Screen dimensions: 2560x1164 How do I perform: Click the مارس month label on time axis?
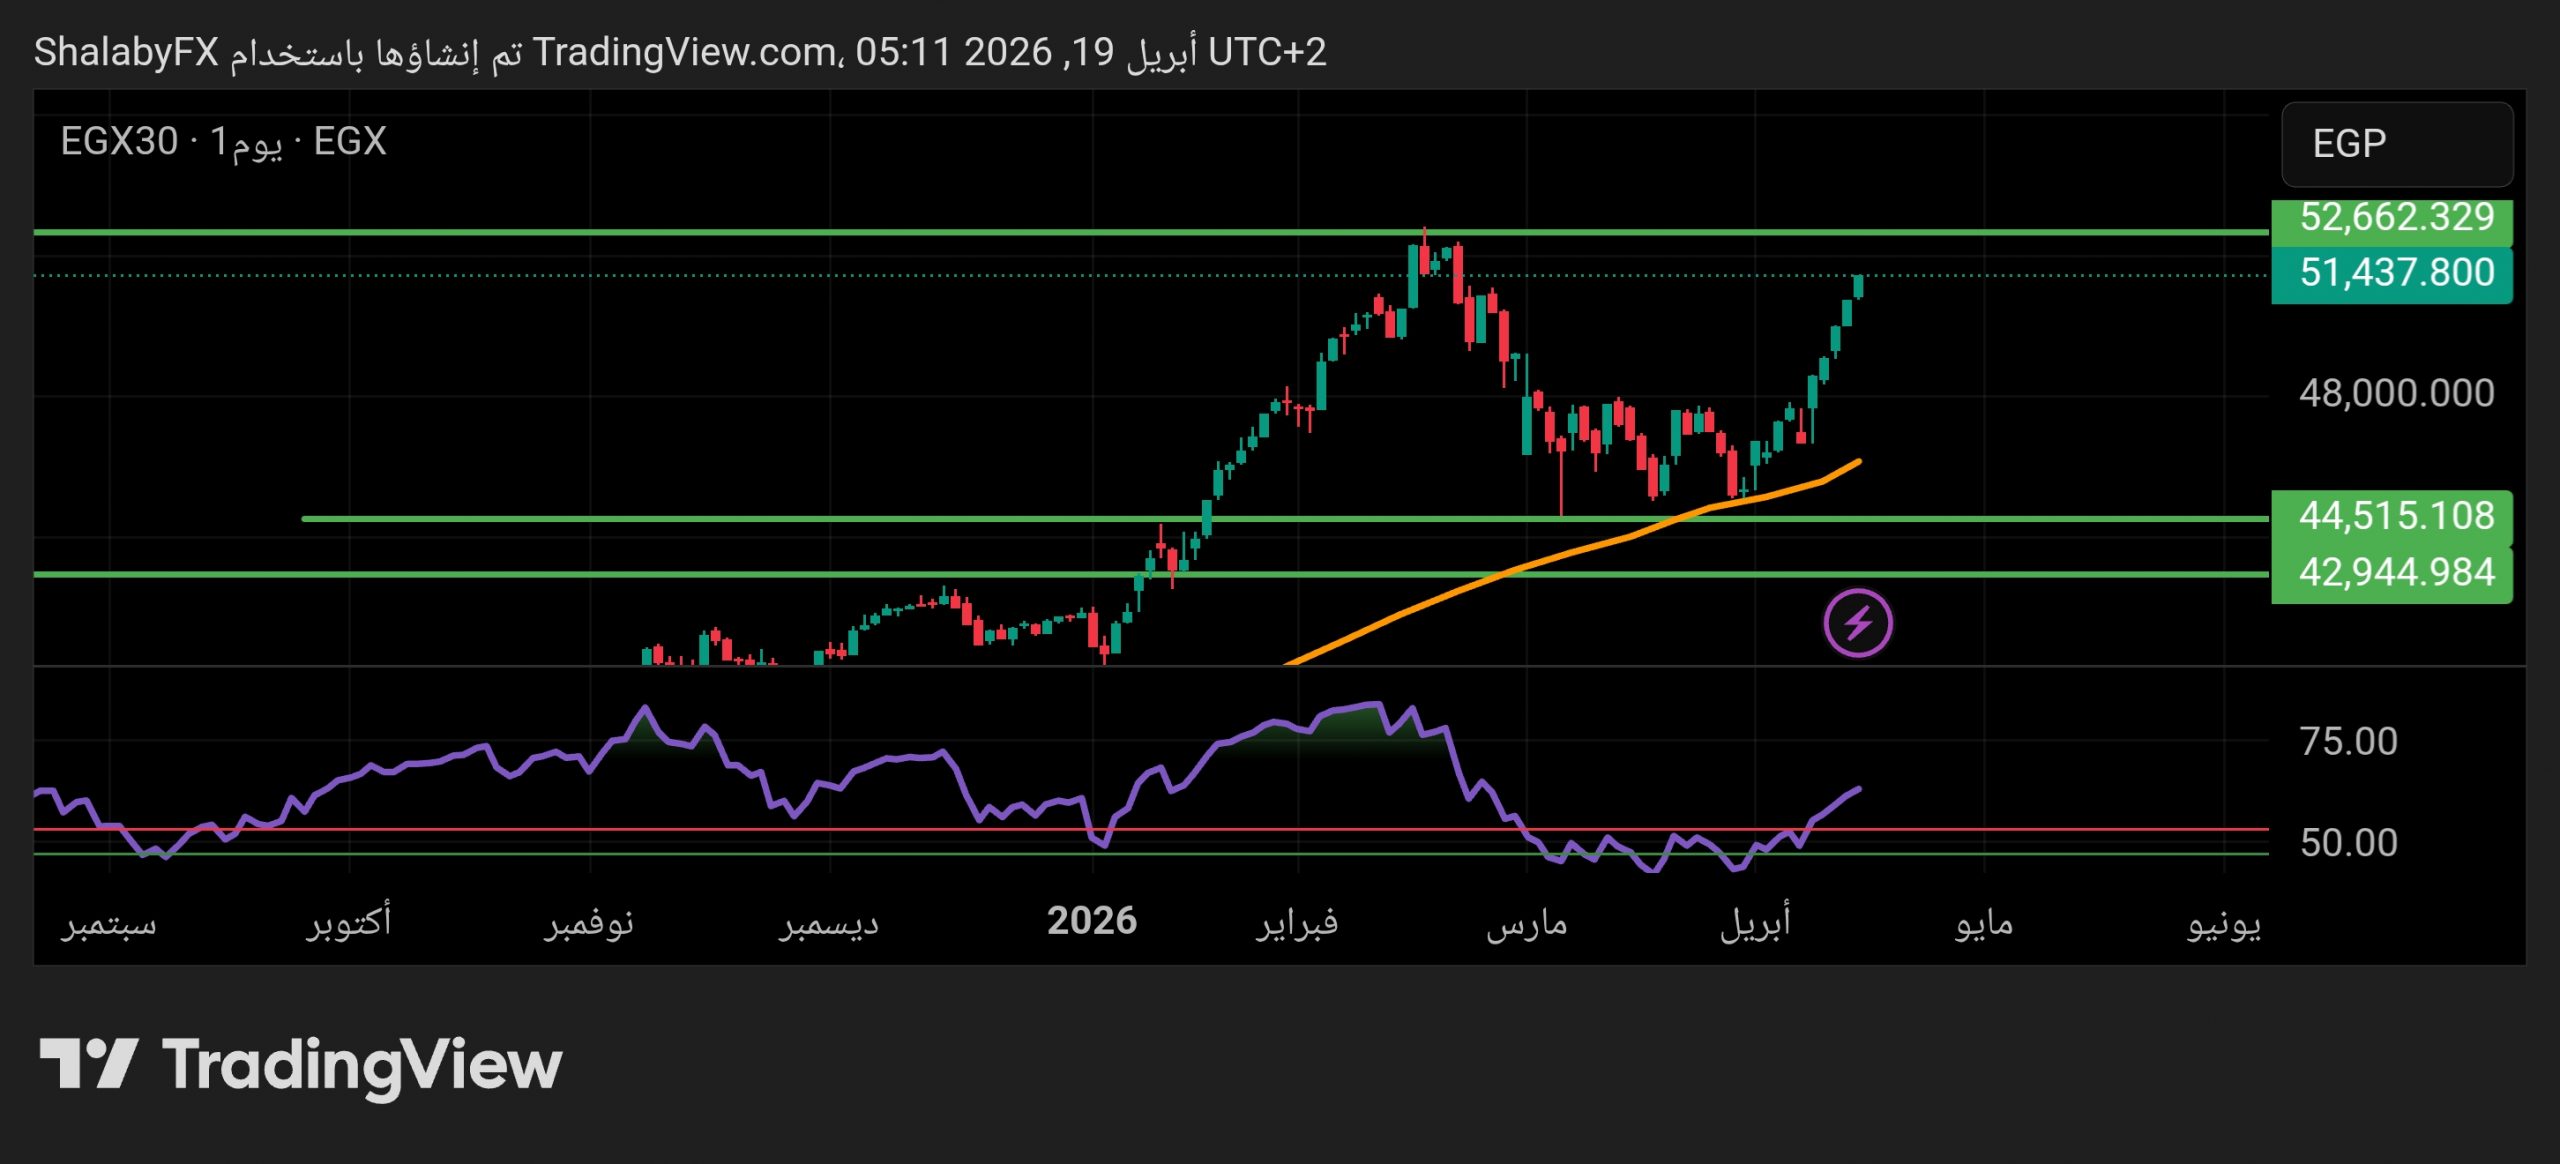tap(1526, 923)
